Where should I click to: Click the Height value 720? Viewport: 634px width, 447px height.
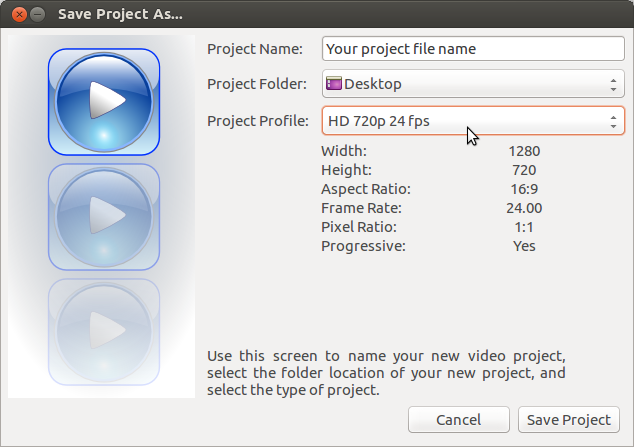pyautogui.click(x=524, y=170)
